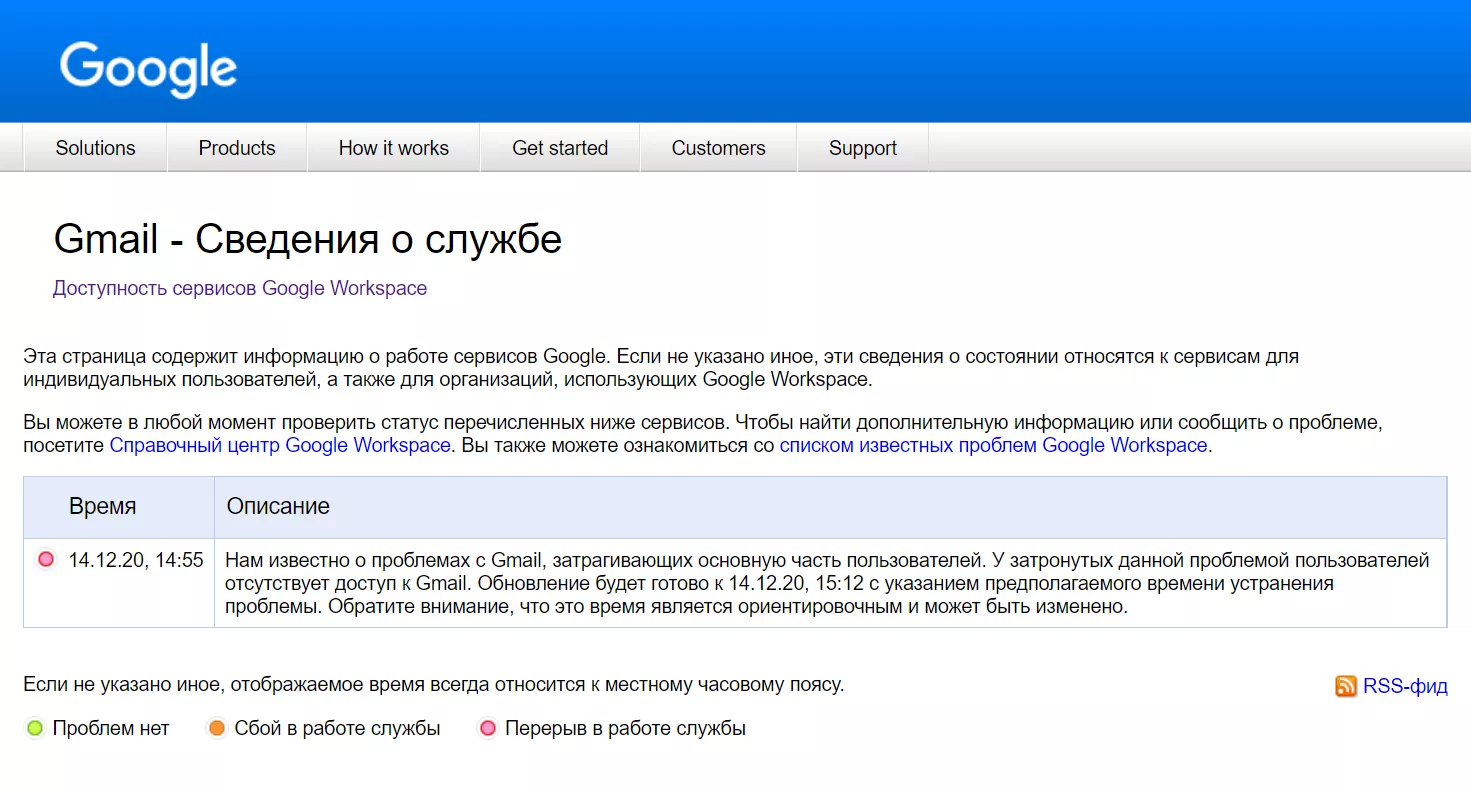Open the Products menu item
Image resolution: width=1471 pixels, height=793 pixels.
(x=237, y=148)
